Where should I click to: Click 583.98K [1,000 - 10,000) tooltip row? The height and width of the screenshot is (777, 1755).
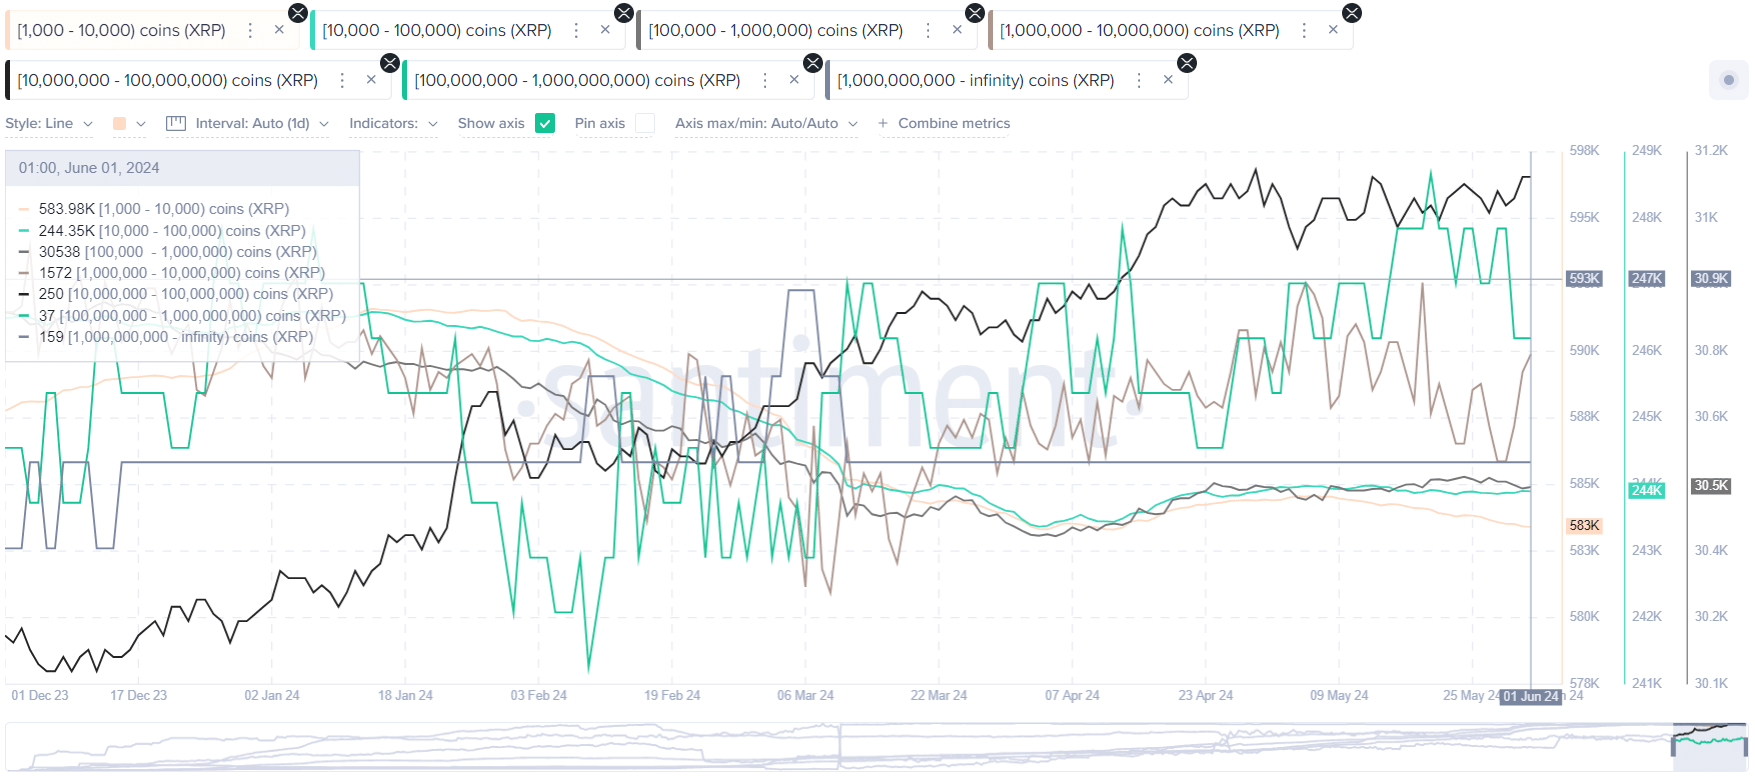(x=154, y=209)
